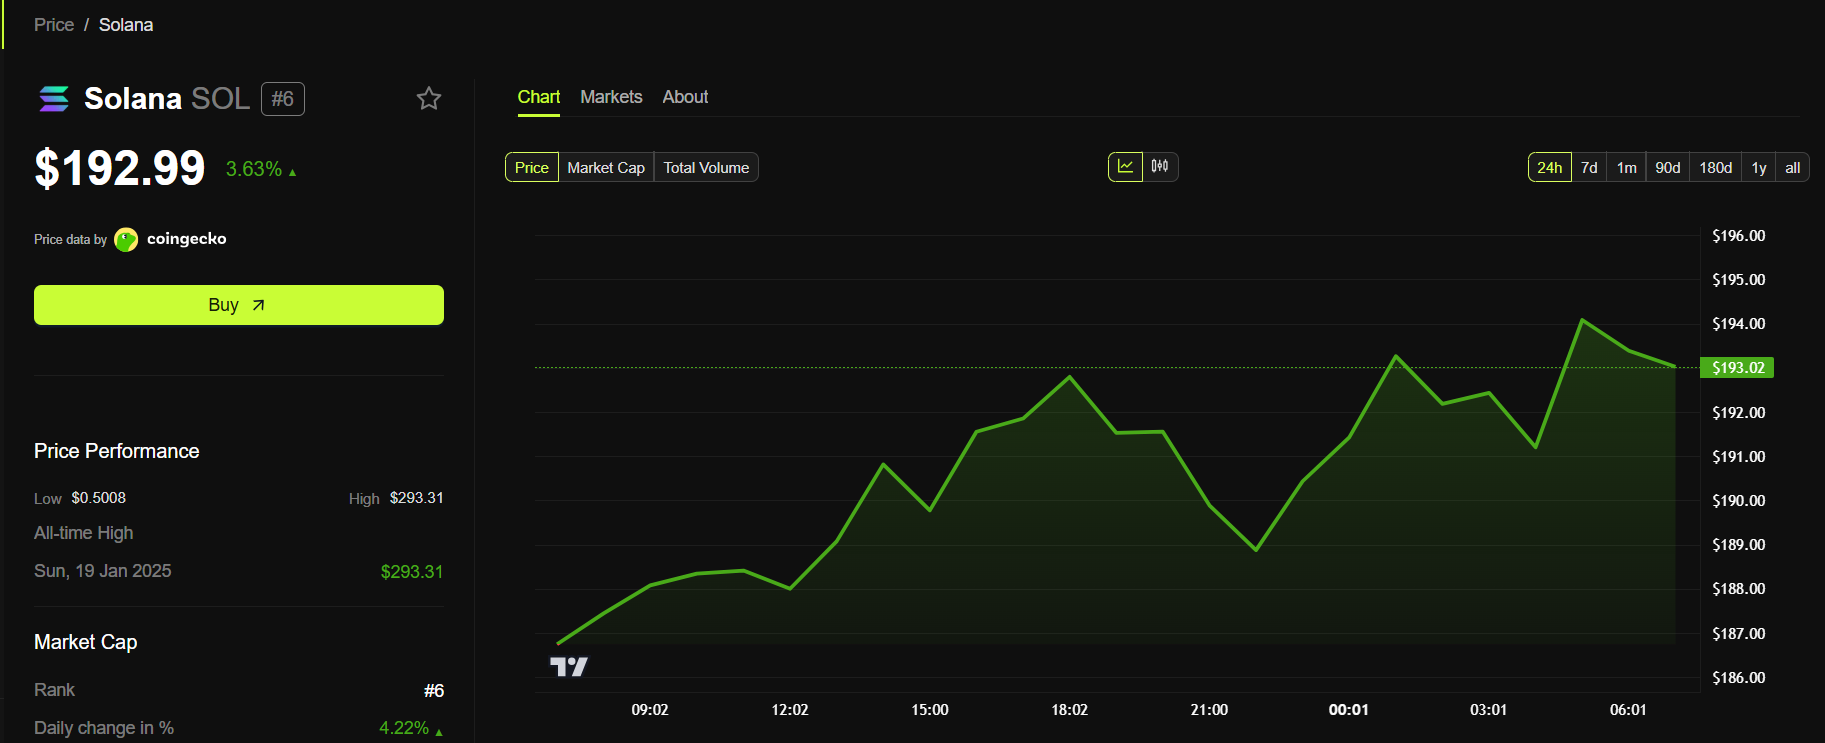Select the line chart view icon
This screenshot has width=1825, height=743.
click(x=1125, y=167)
